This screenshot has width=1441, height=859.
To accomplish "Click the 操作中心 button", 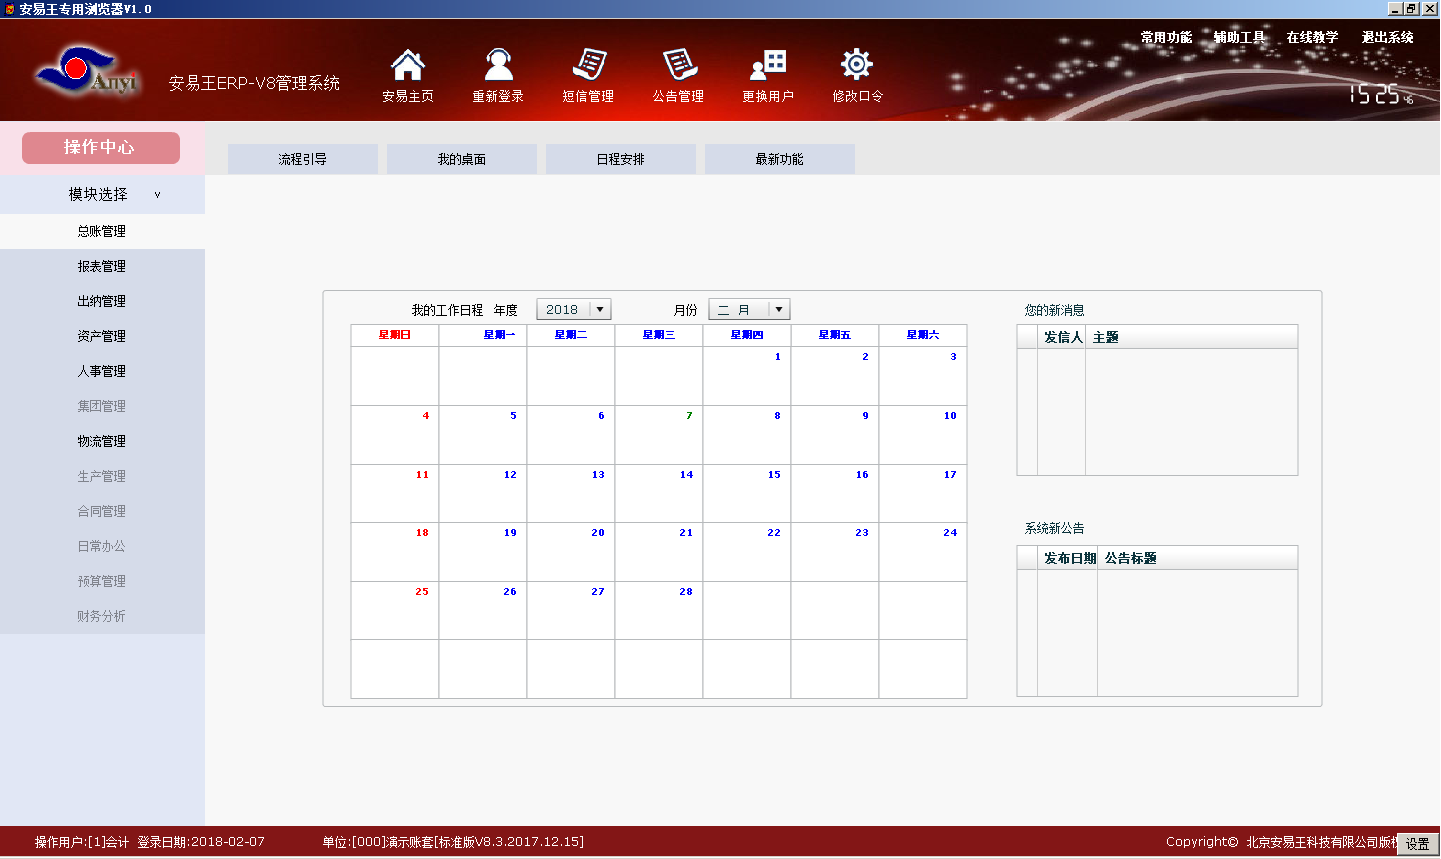I will click(x=101, y=147).
